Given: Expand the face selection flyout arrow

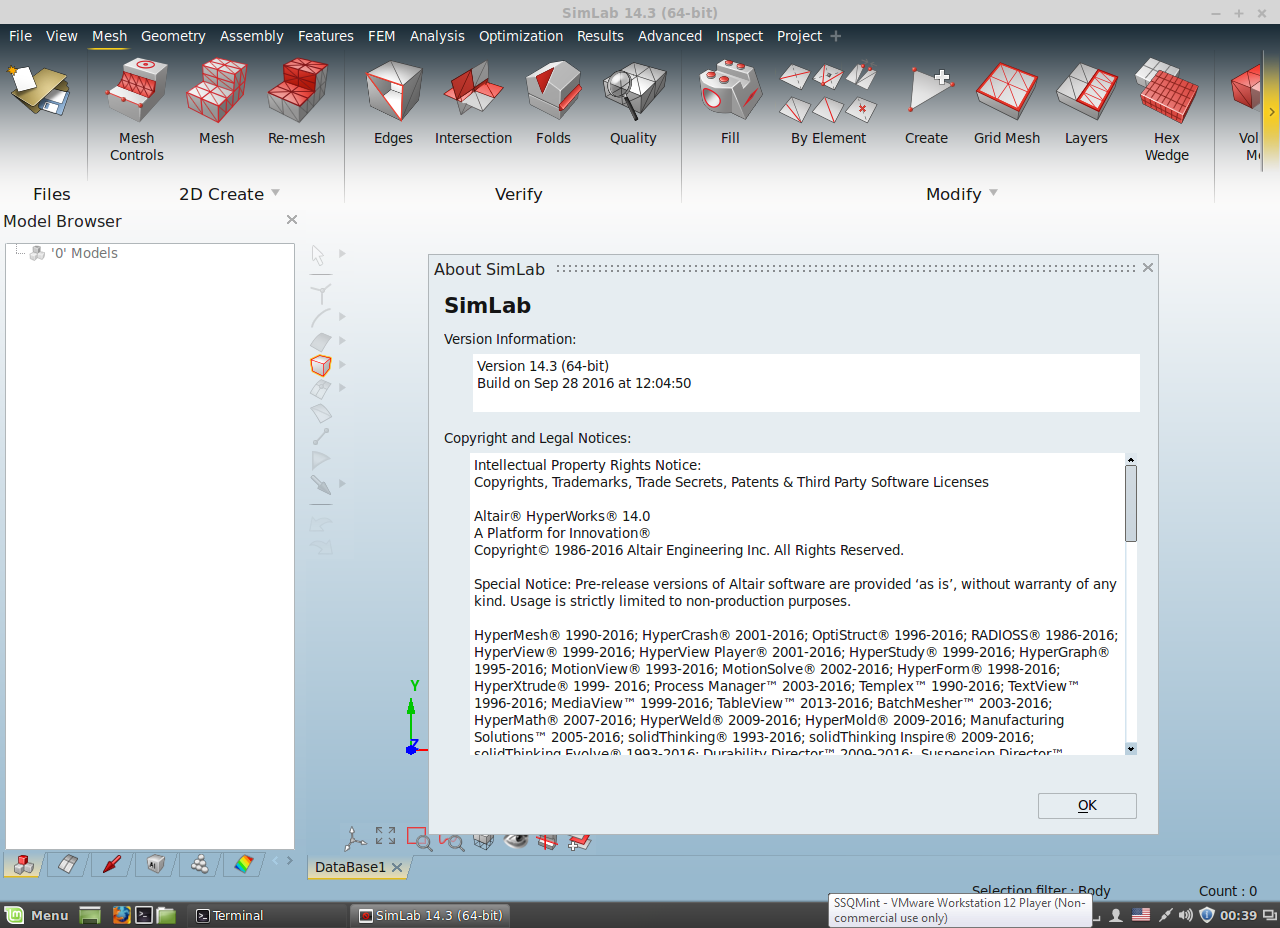Looking at the screenshot, I should pos(342,342).
